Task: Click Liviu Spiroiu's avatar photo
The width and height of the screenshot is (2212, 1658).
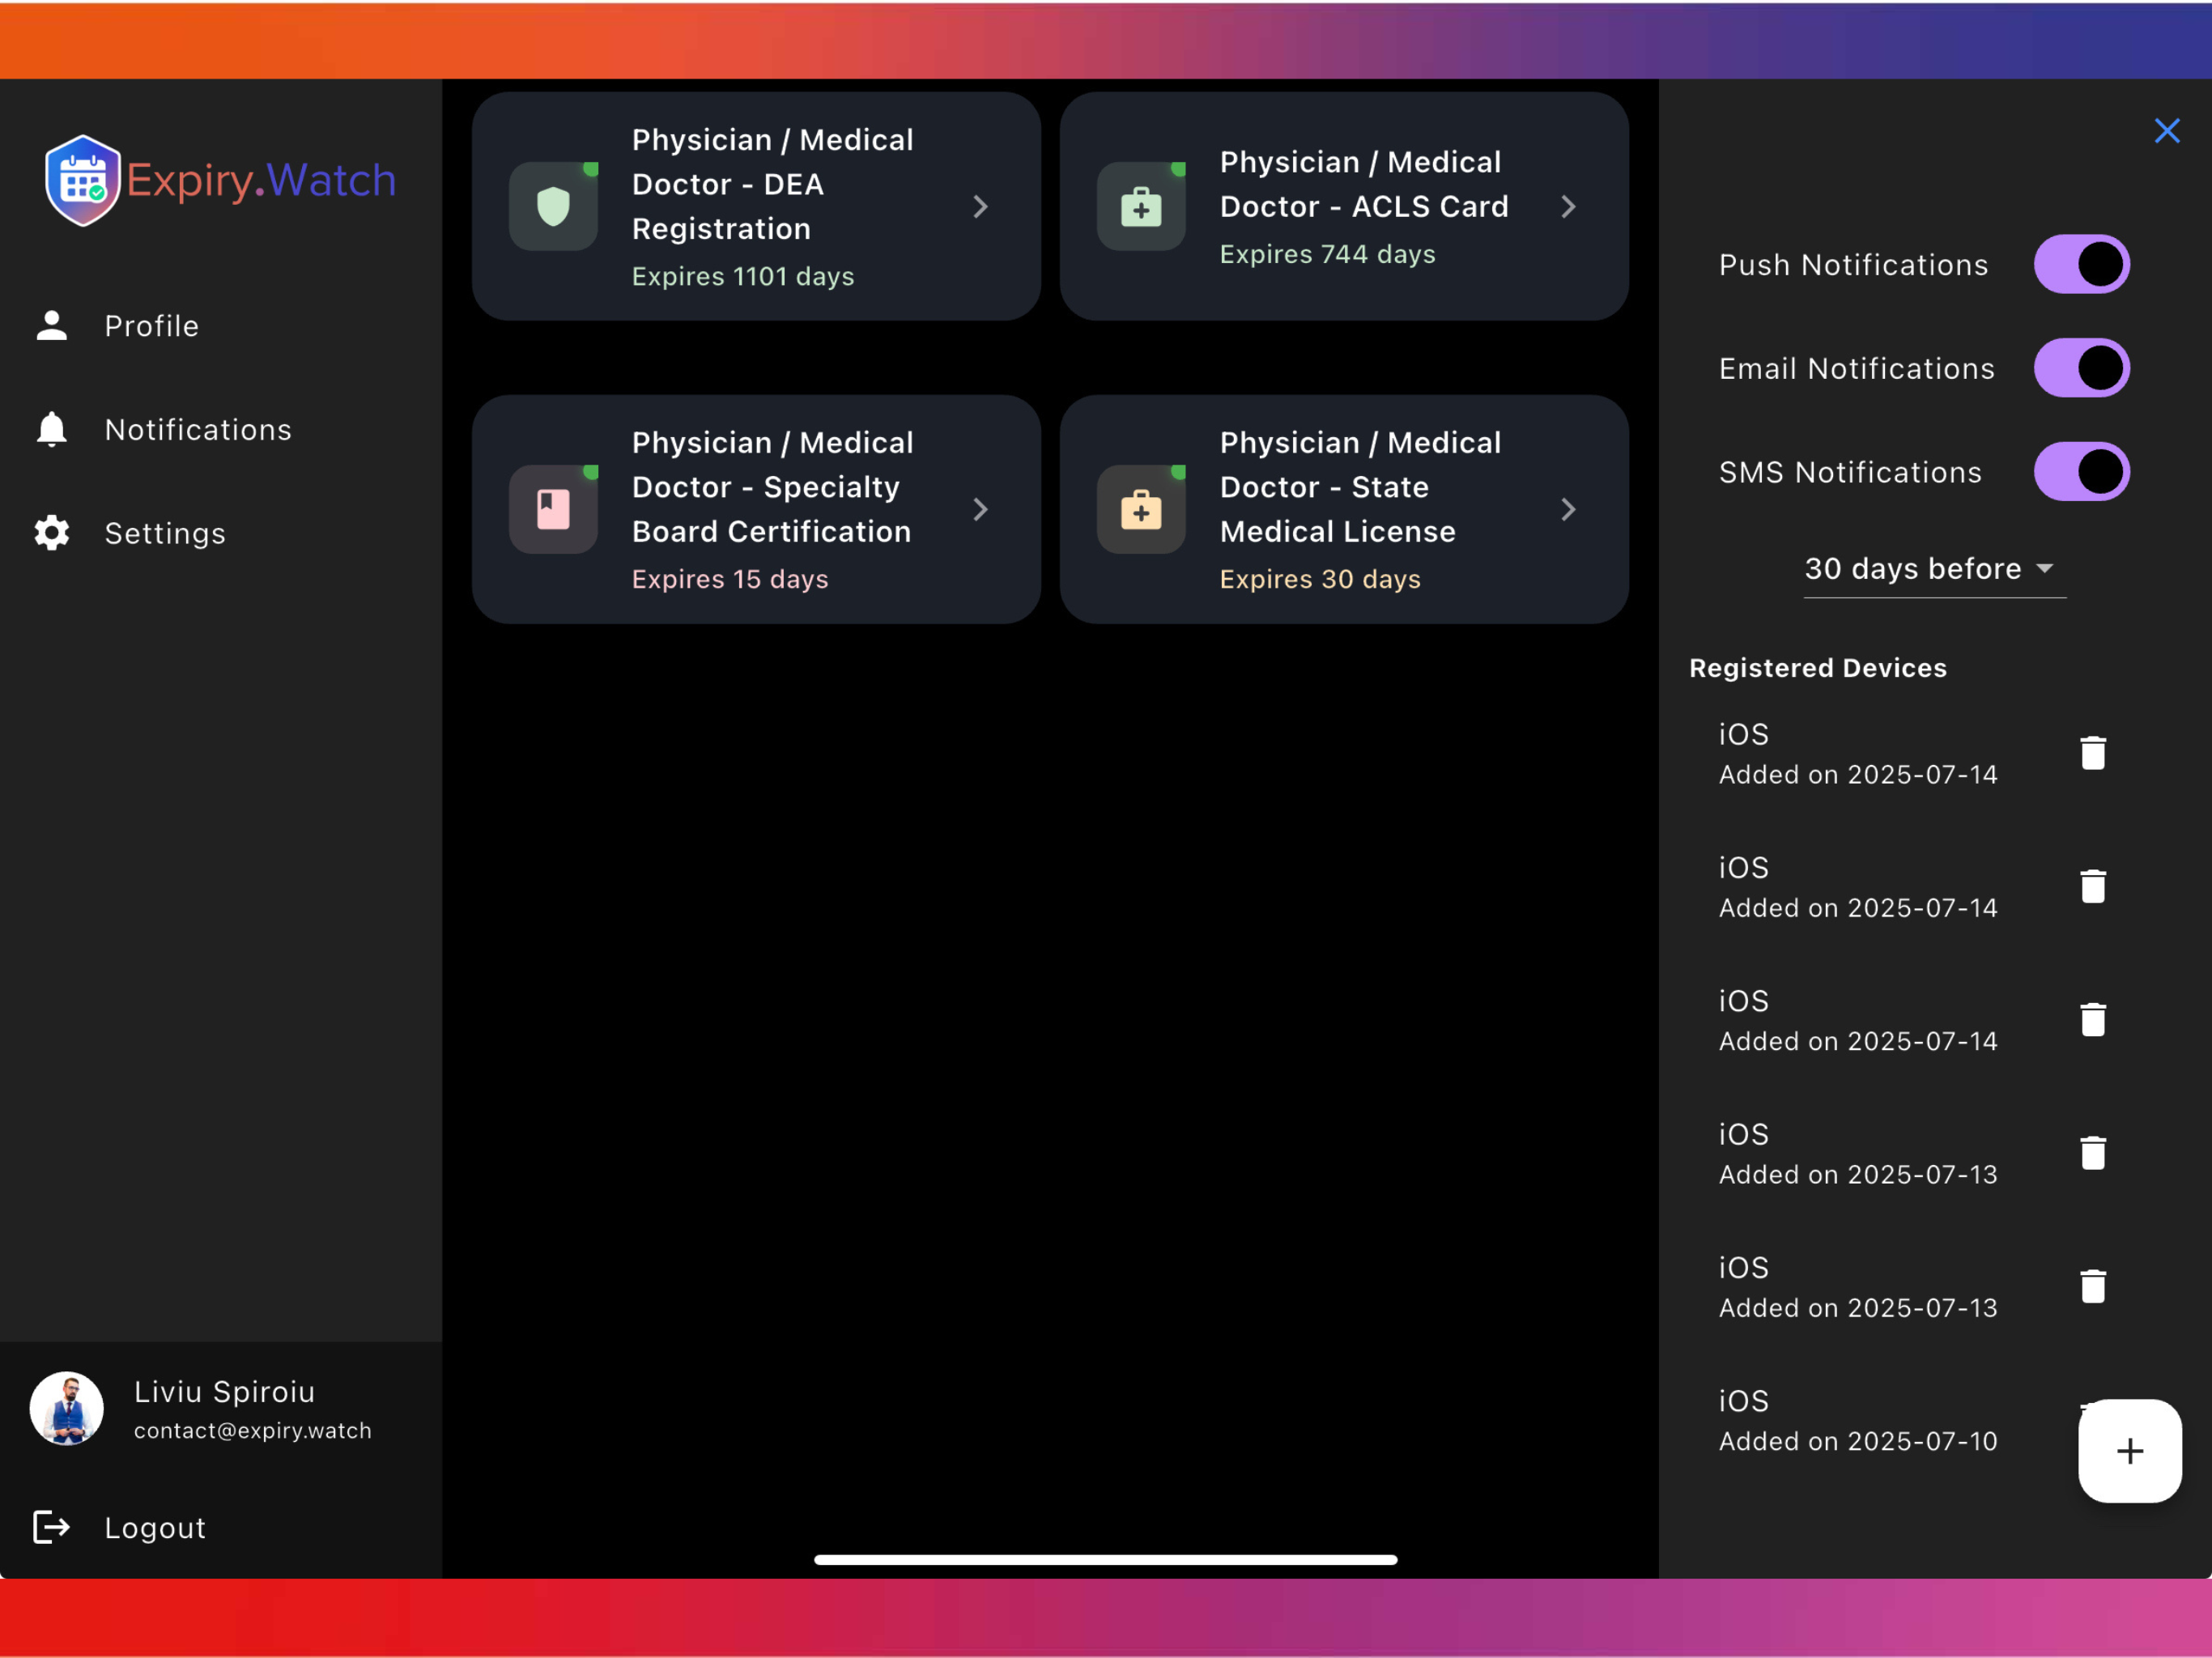Action: (67, 1408)
